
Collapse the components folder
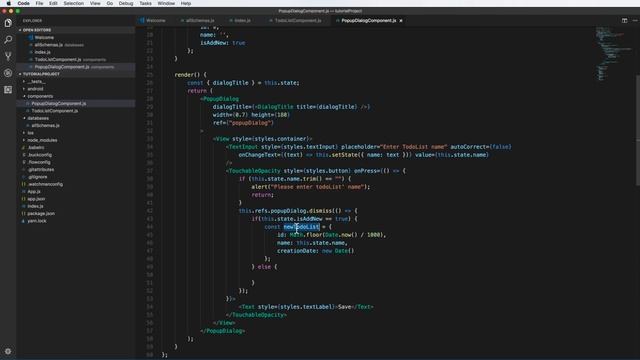coord(40,96)
